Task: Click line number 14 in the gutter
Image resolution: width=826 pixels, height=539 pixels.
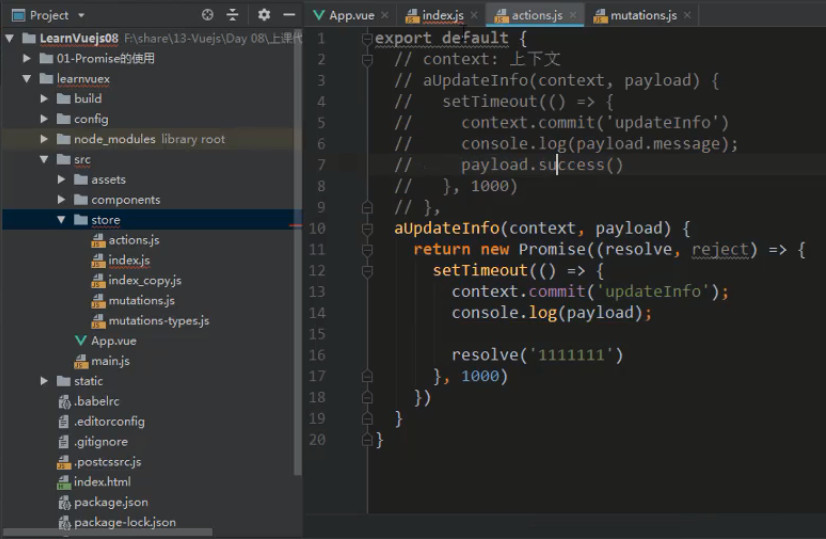Action: (x=317, y=313)
